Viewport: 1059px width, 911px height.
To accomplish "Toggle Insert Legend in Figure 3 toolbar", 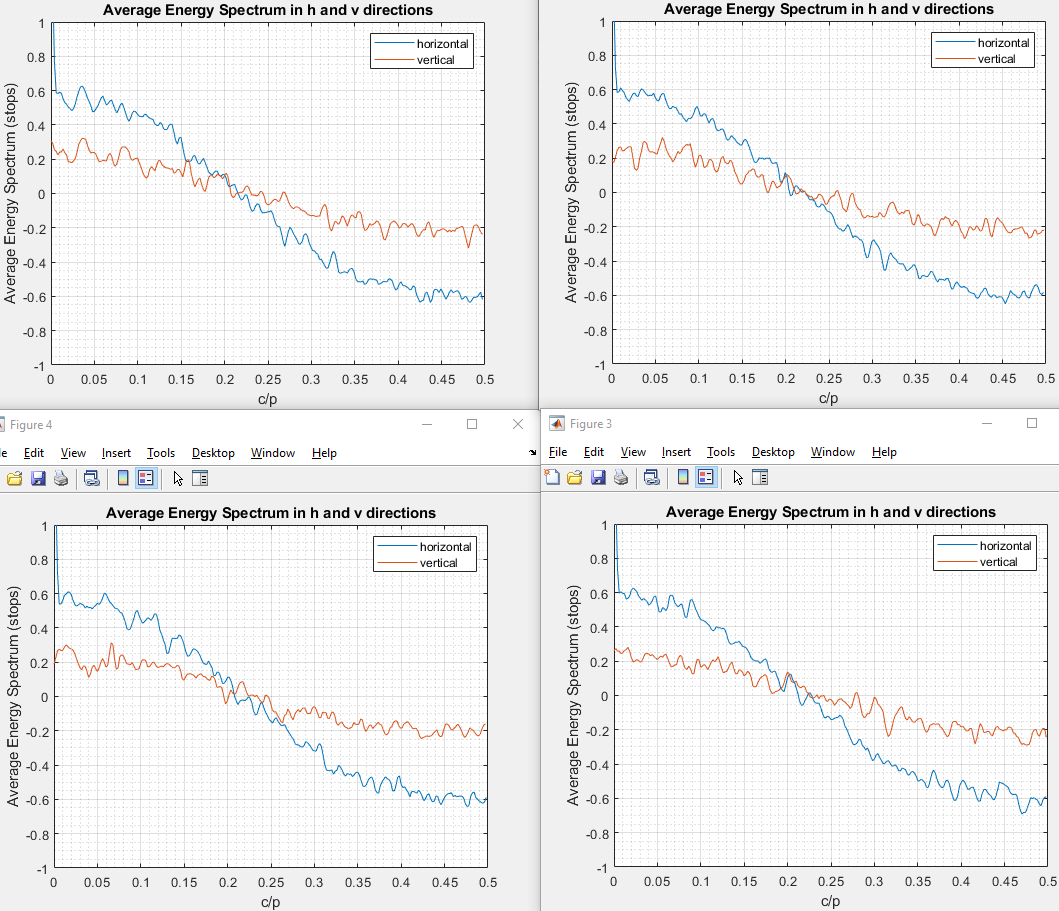I will pyautogui.click(x=705, y=478).
